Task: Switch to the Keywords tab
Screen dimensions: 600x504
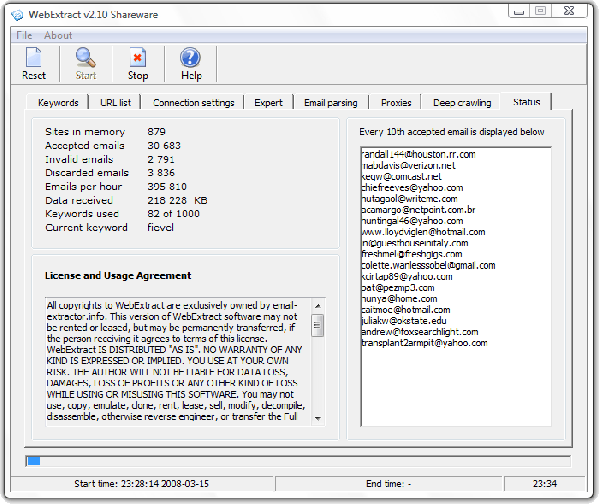Action: (58, 102)
